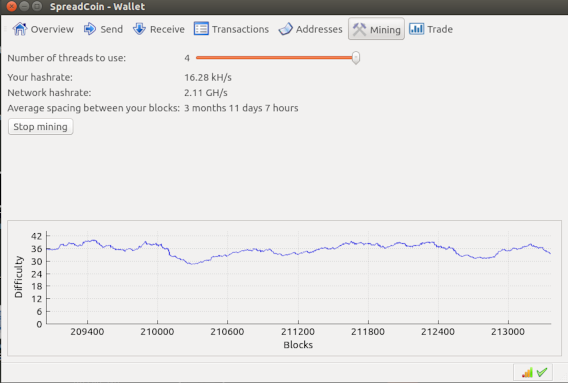This screenshot has width=568, height=383.
Task: Click the green sync checkmark icon
Action: pos(542,372)
